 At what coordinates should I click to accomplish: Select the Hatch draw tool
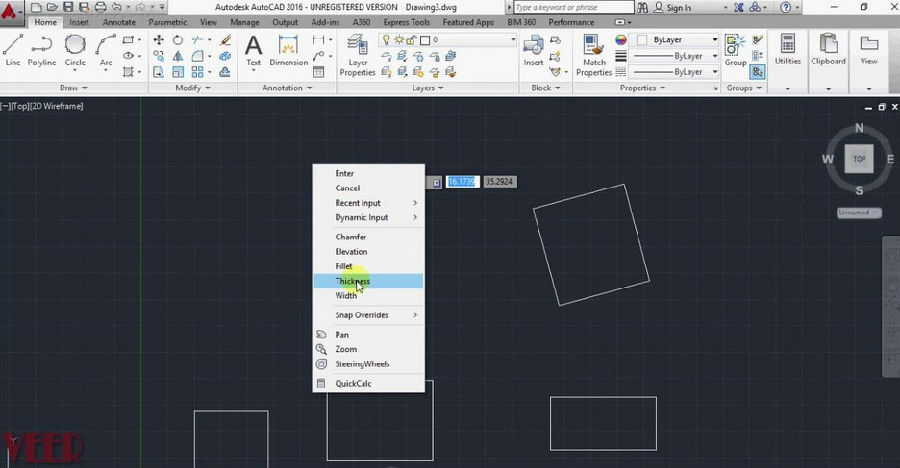(129, 72)
